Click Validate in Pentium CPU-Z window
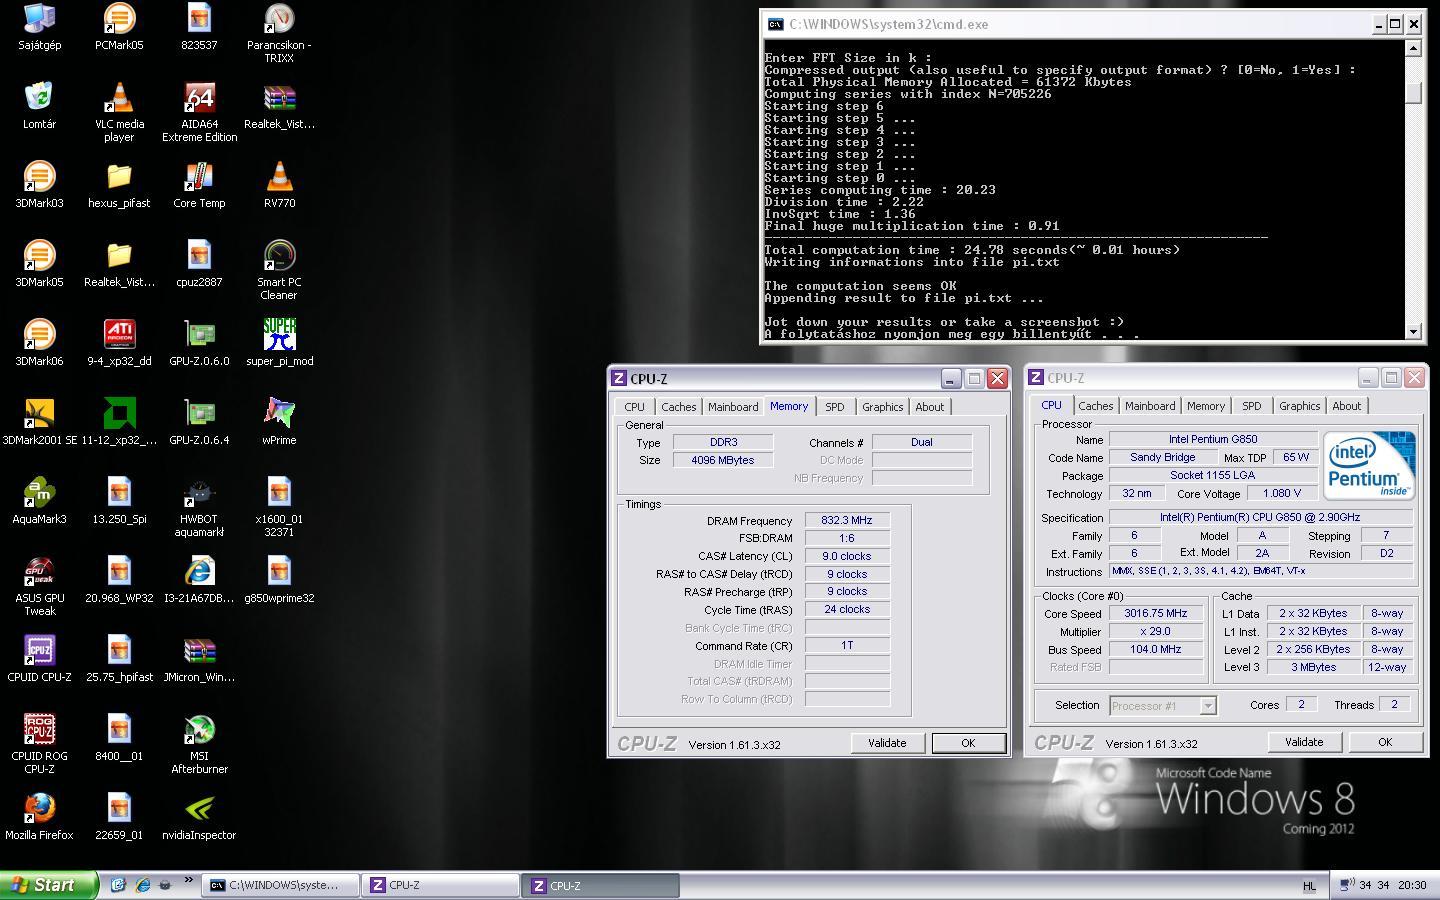This screenshot has width=1440, height=900. coord(1304,742)
